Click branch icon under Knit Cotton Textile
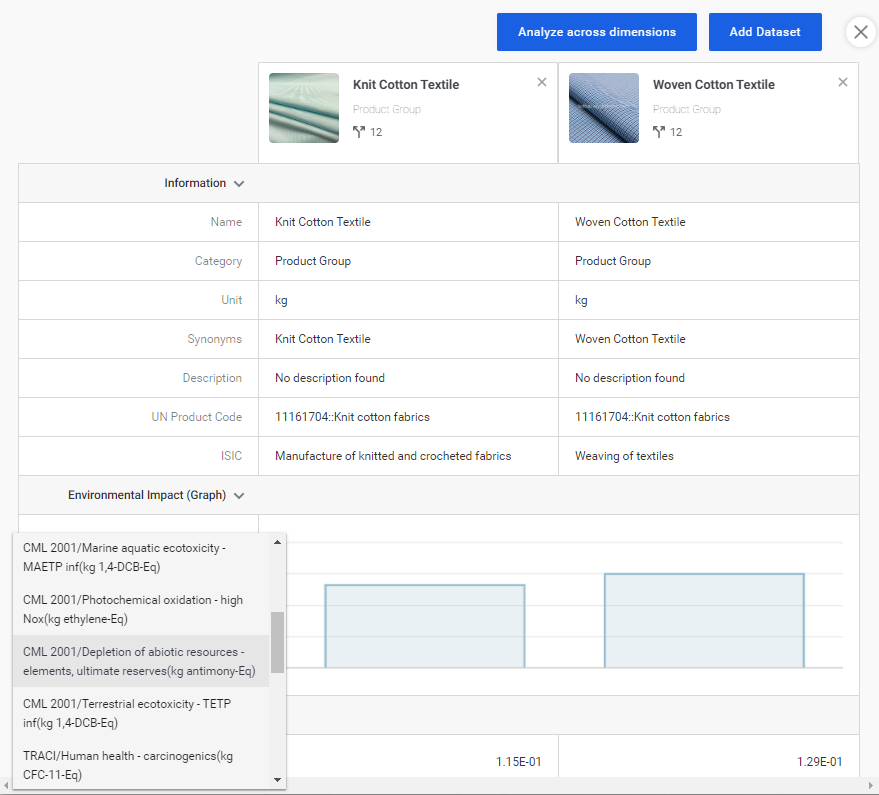 359,132
